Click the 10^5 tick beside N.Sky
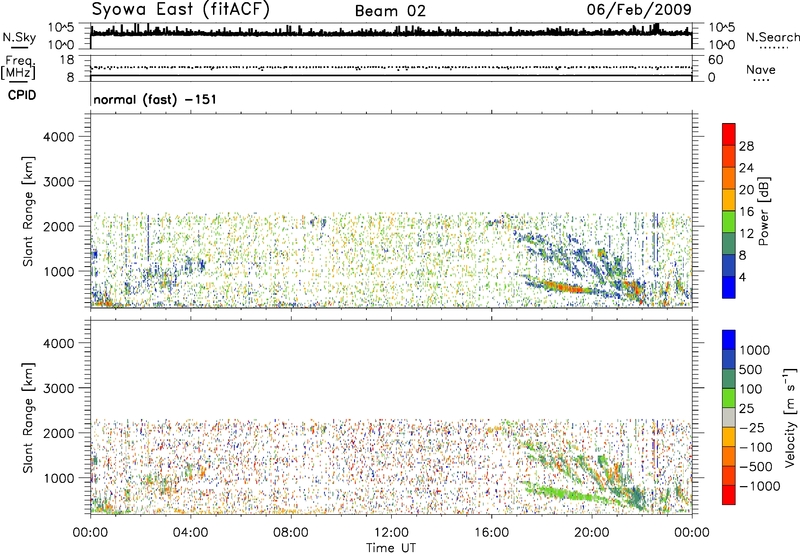800x554 pixels. [61, 28]
